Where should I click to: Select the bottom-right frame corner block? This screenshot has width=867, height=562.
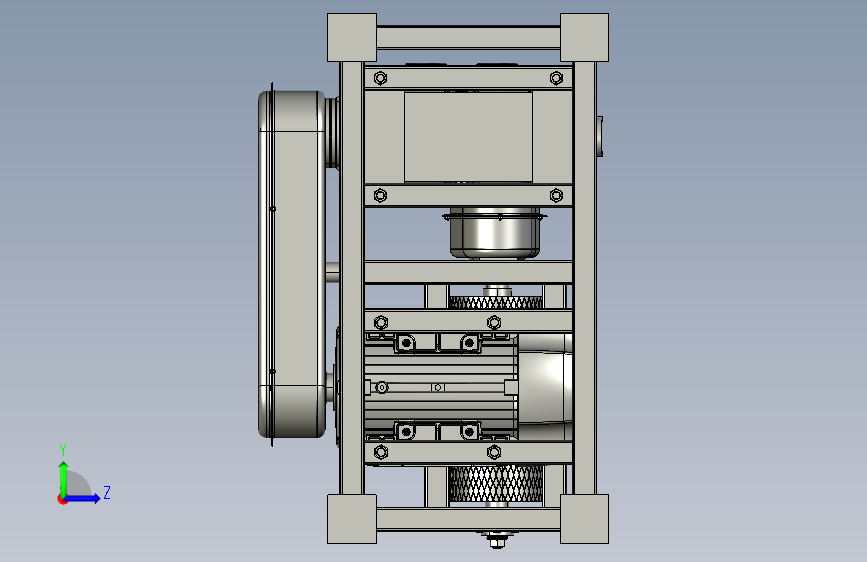coord(584,519)
